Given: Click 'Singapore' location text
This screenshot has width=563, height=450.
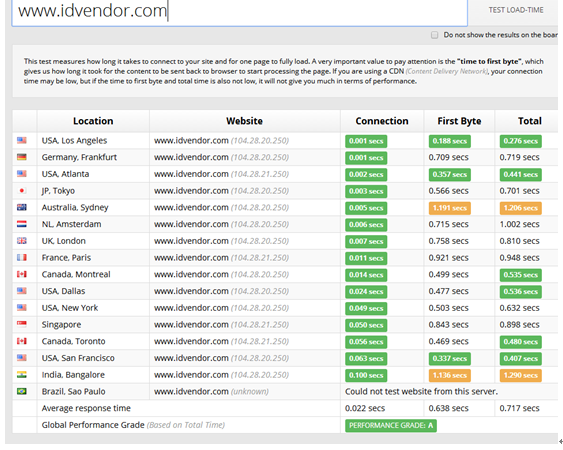Looking at the screenshot, I should pyautogui.click(x=61, y=325).
